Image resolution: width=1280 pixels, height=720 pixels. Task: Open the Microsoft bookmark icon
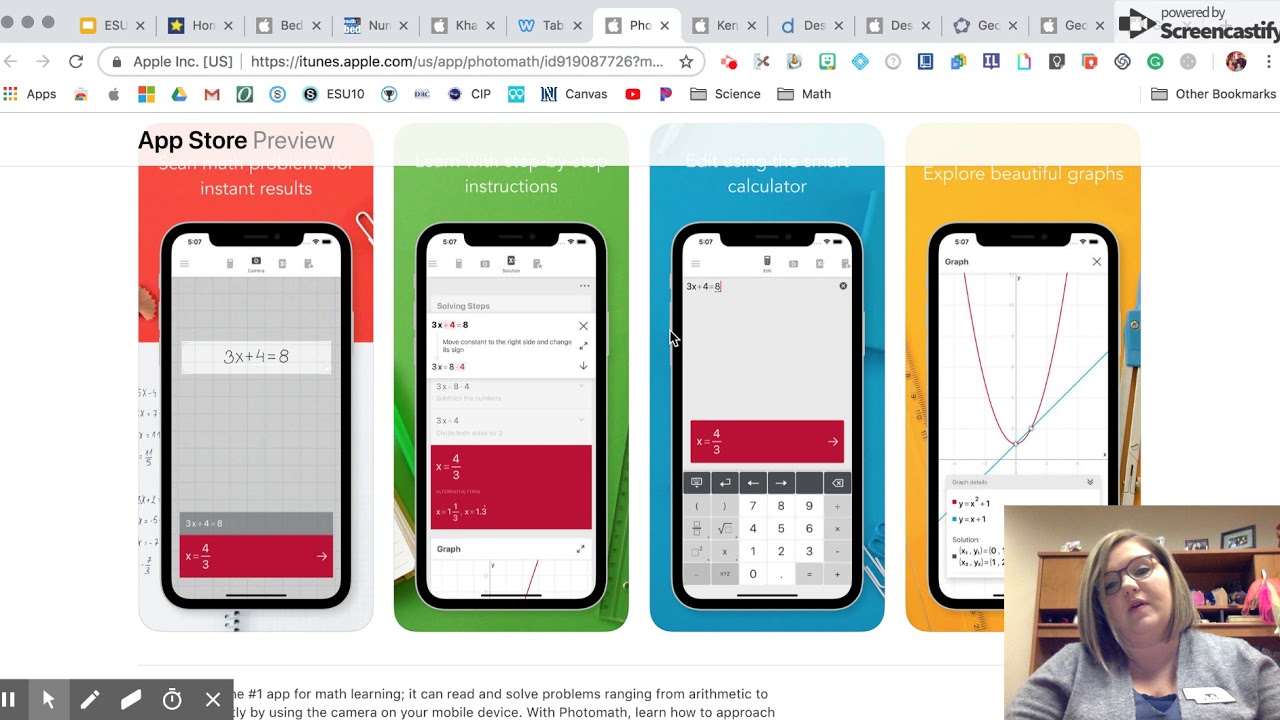(x=146, y=94)
